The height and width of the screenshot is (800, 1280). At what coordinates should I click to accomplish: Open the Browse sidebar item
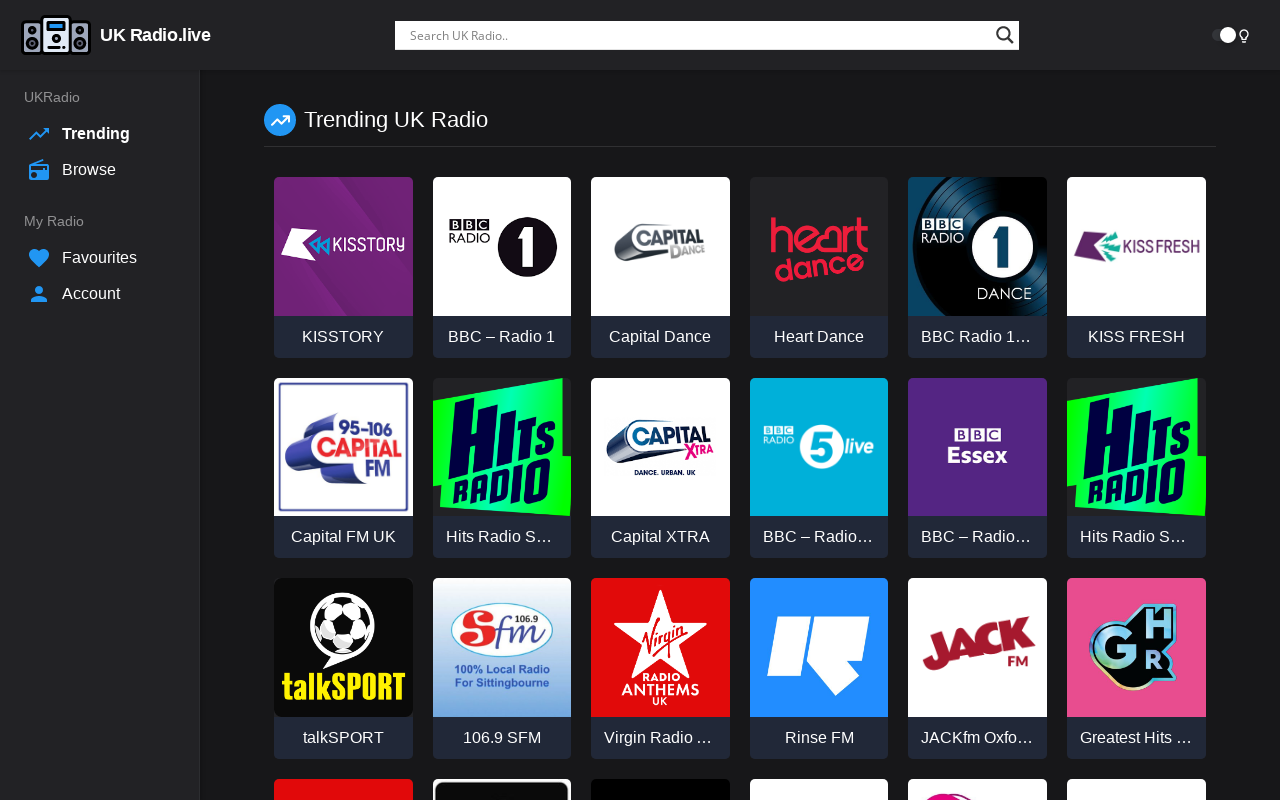click(x=89, y=170)
